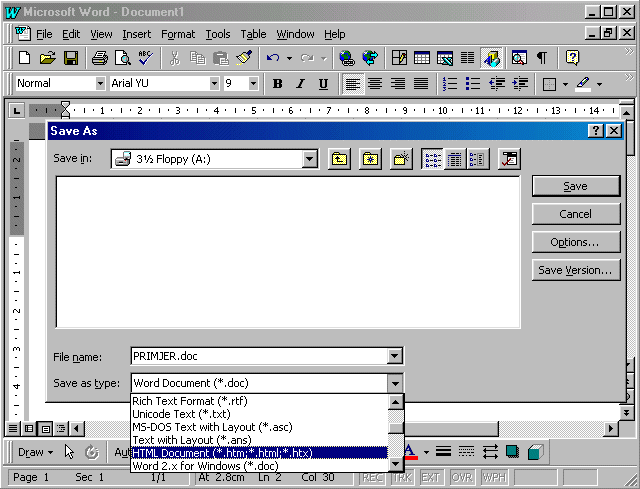This screenshot has height=489, width=640.
Task: Switch Save As file view to Properties
Action: point(477,159)
